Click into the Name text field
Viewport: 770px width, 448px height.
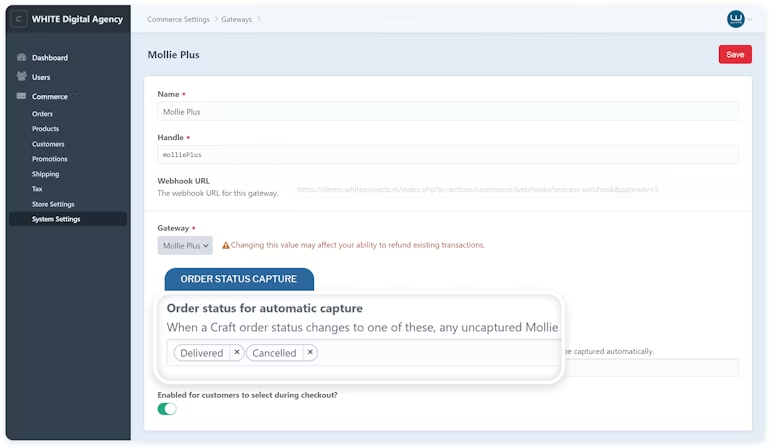[448, 112]
